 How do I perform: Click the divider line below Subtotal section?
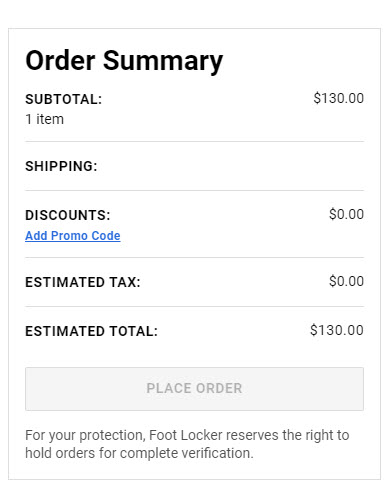pyautogui.click(x=194, y=141)
